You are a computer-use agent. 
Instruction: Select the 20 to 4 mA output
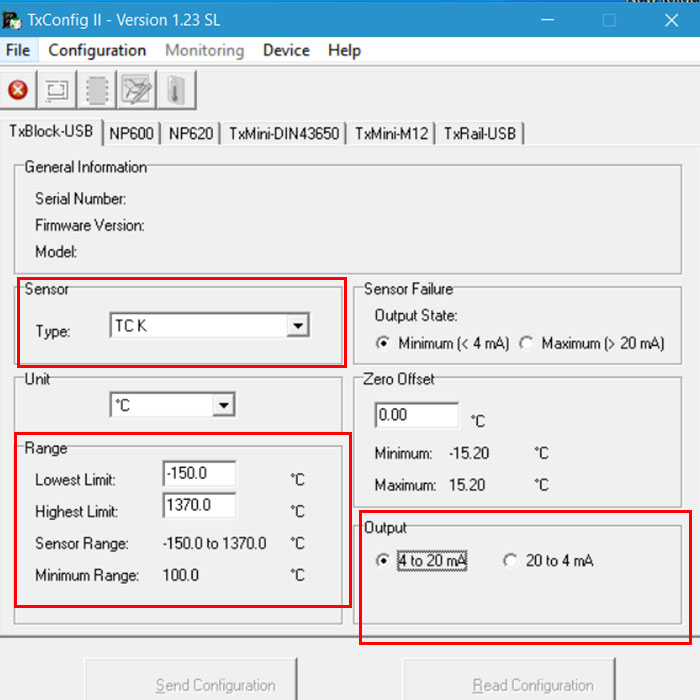tap(548, 560)
